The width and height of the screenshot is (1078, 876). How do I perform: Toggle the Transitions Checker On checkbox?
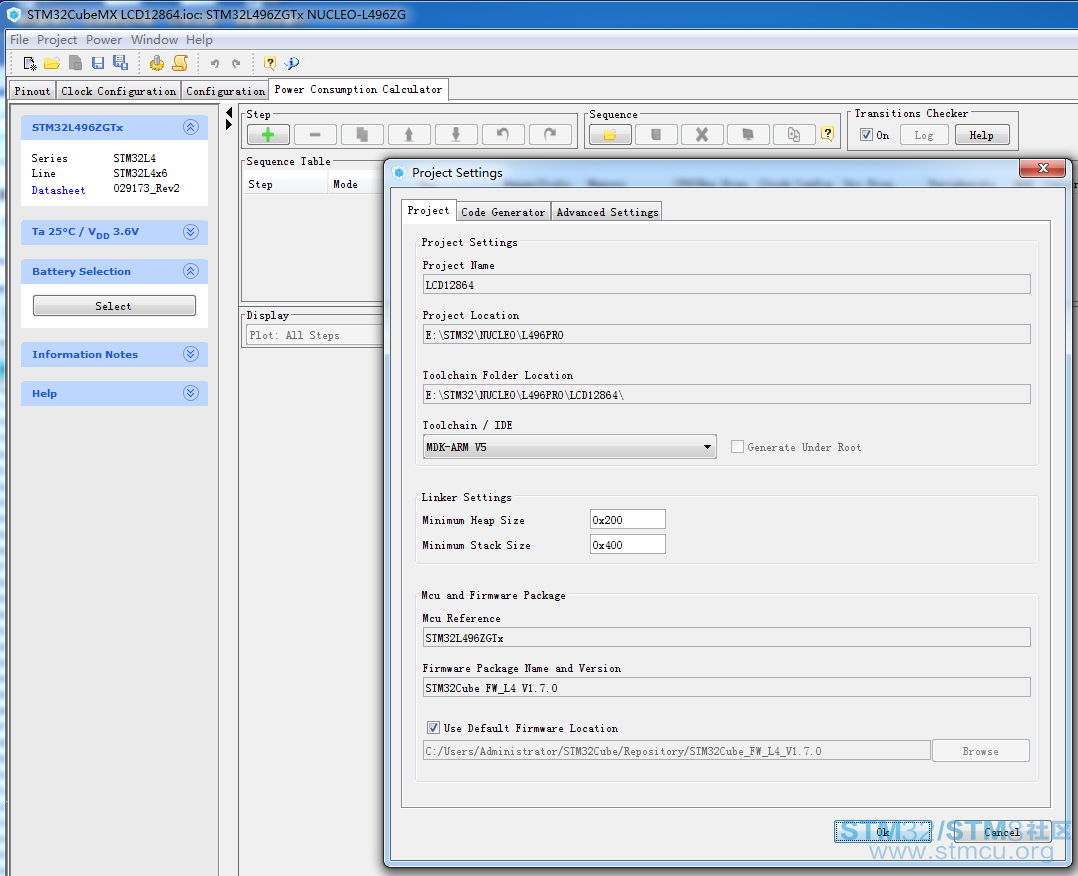click(x=866, y=135)
